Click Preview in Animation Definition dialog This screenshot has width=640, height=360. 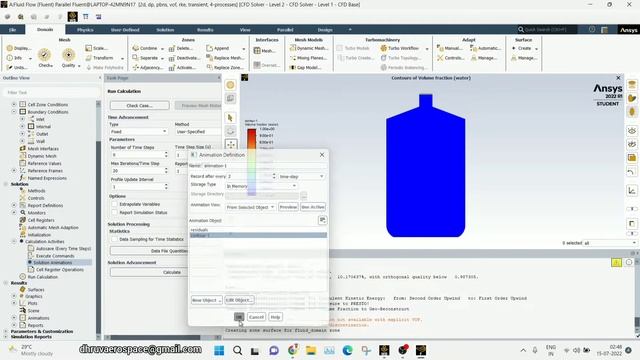click(288, 207)
